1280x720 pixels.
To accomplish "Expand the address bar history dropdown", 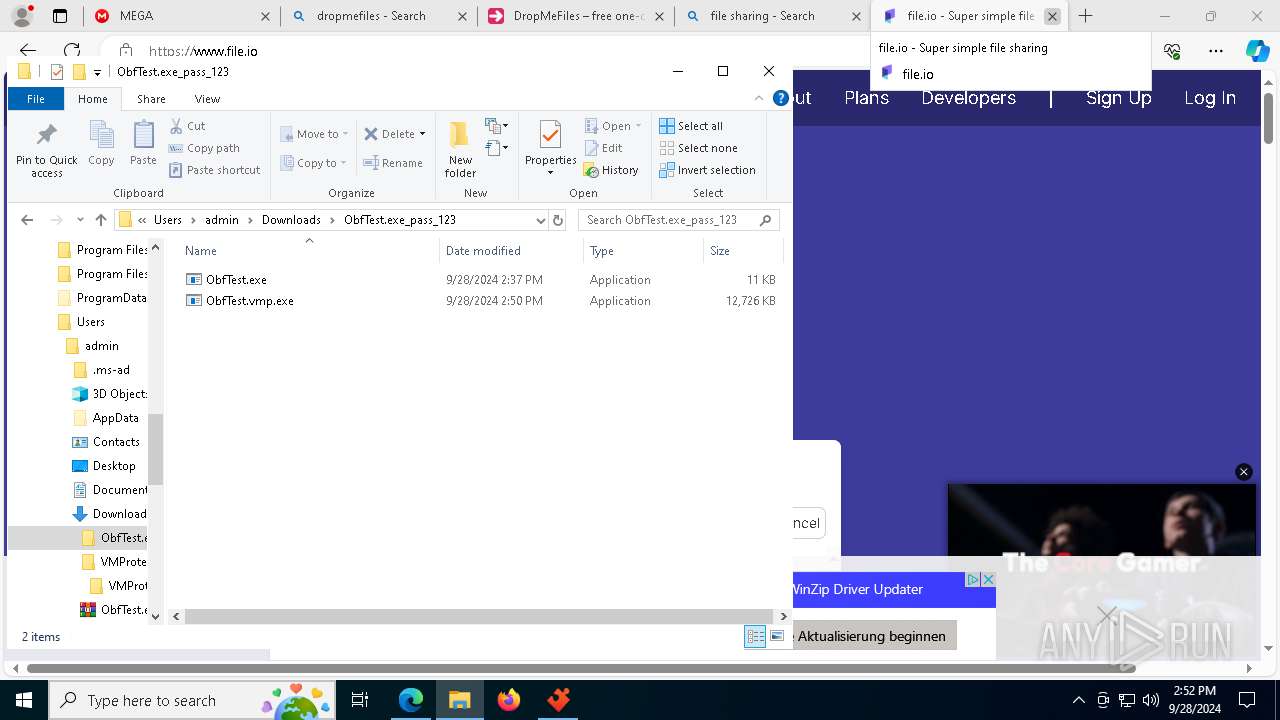I will (541, 220).
